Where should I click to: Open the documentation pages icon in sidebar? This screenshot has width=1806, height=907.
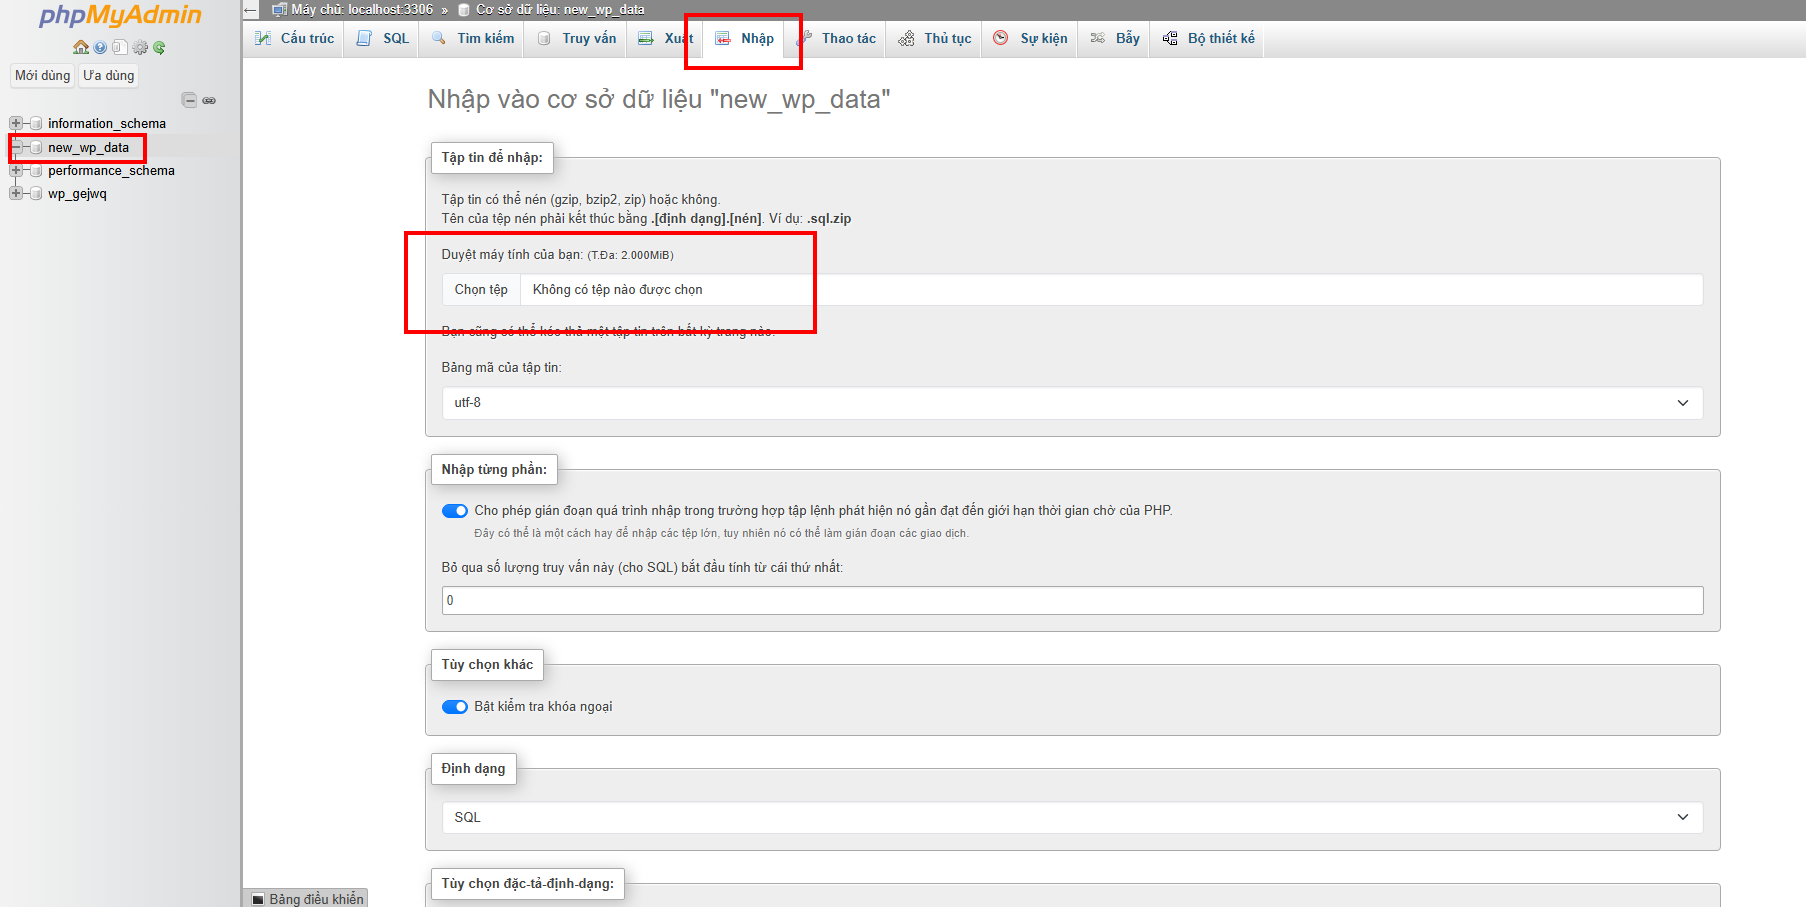coord(119,47)
